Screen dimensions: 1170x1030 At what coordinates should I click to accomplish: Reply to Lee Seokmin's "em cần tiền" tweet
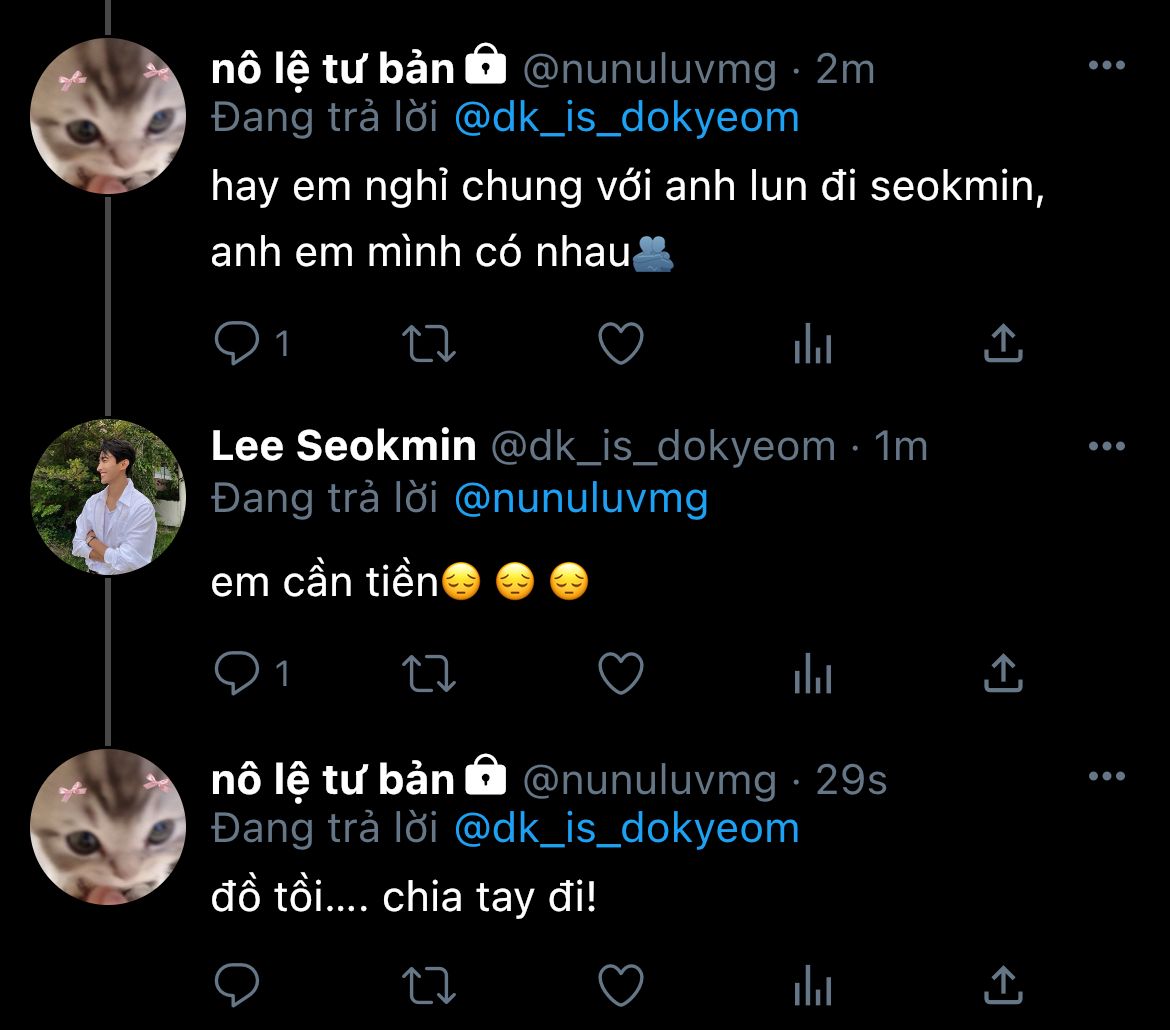click(x=237, y=674)
